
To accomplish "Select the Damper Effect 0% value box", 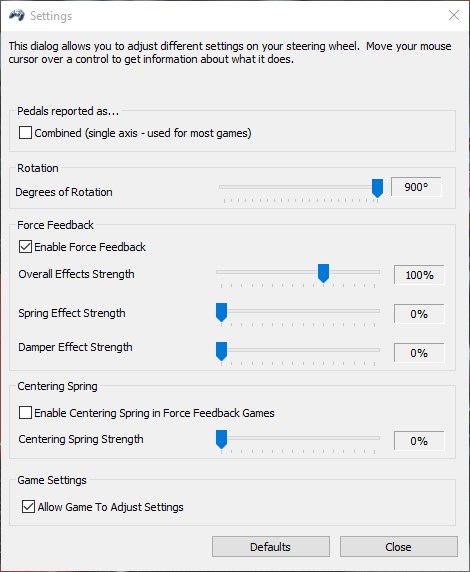I will [x=419, y=353].
